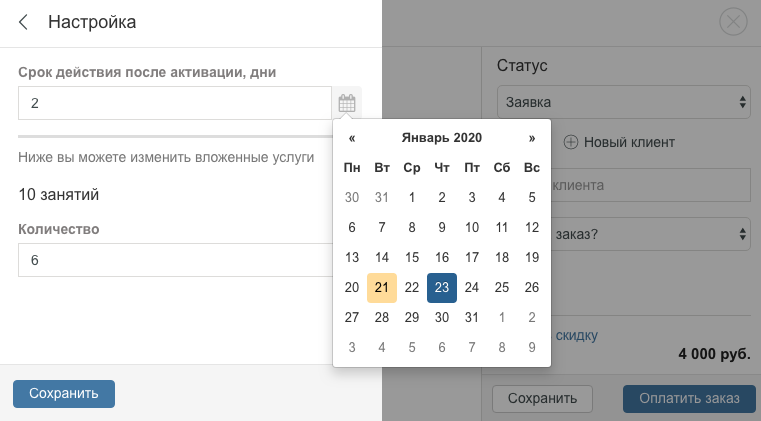This screenshot has width=761, height=421.
Task: Go to next month with » arrow
Action: 532,138
